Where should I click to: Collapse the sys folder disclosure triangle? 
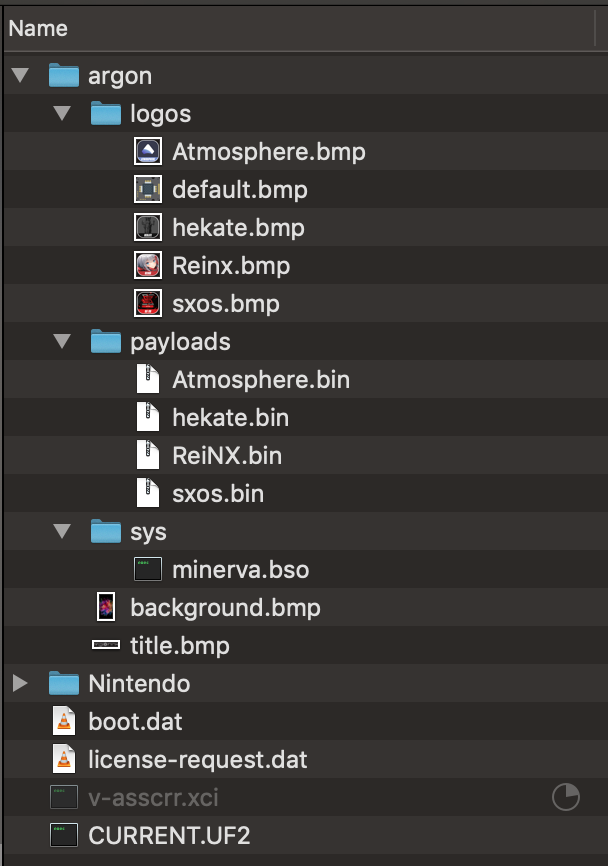pyautogui.click(x=62, y=531)
